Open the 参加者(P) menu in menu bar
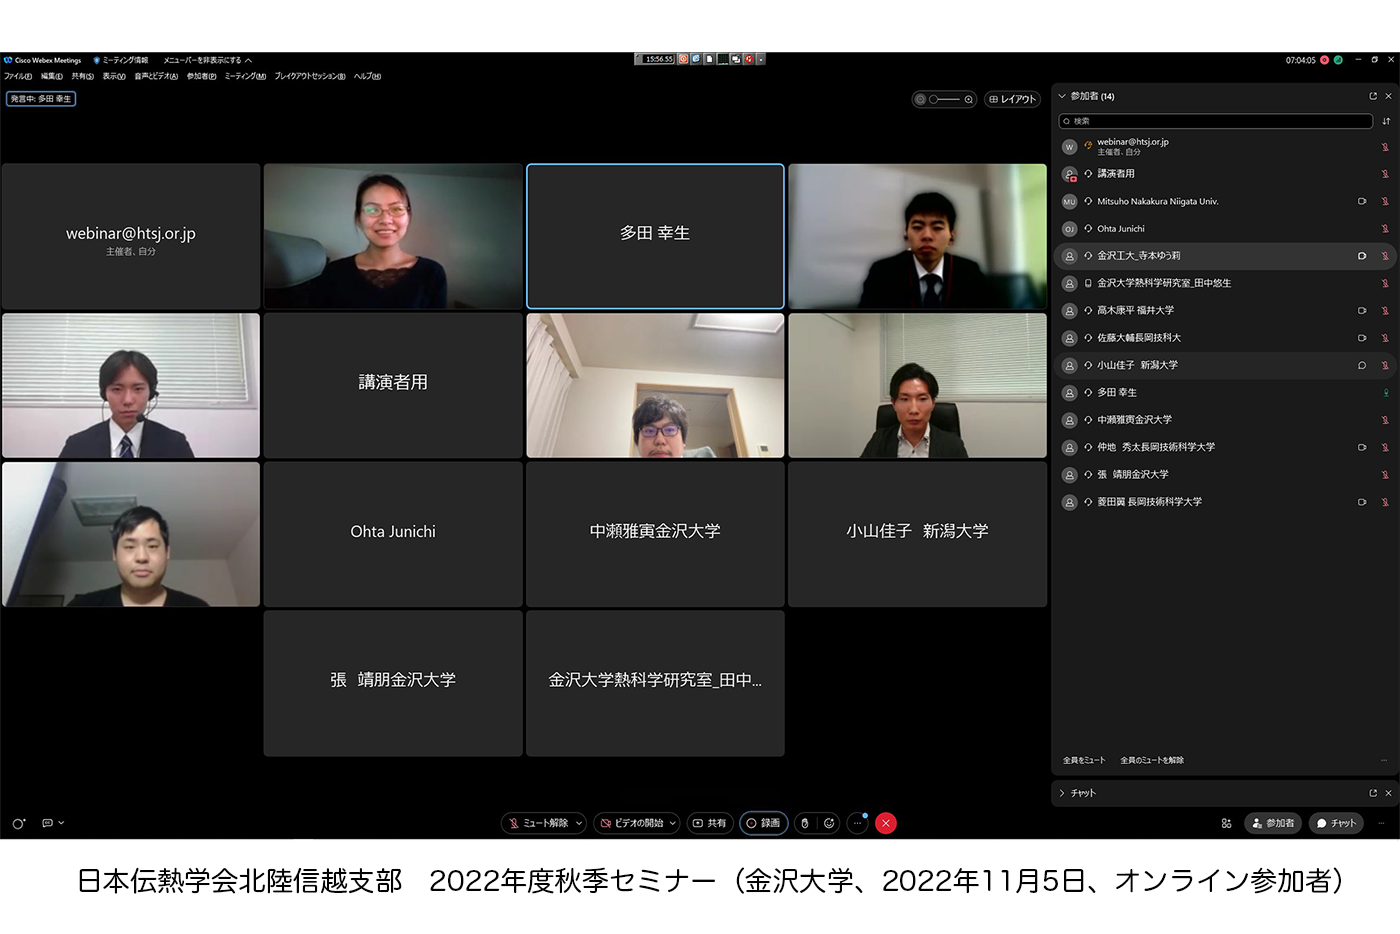1400x934 pixels. coord(201,76)
